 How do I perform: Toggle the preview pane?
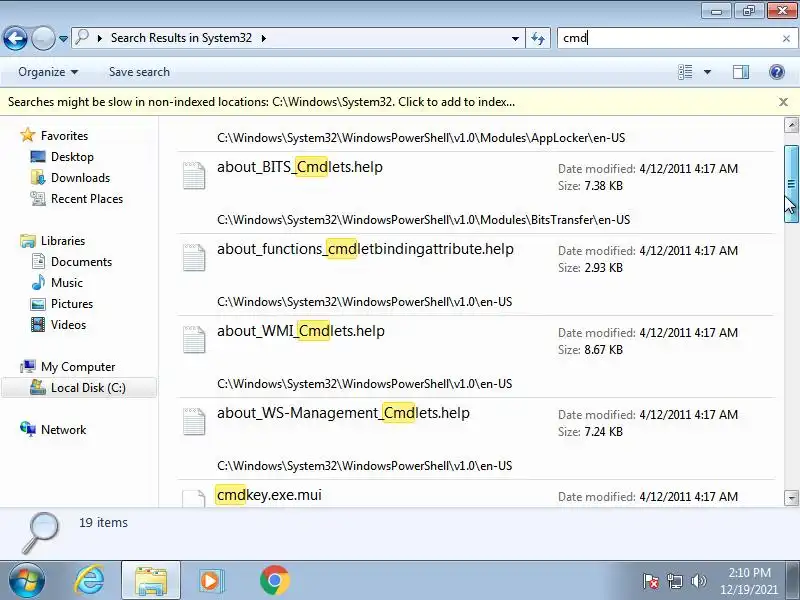(x=741, y=72)
